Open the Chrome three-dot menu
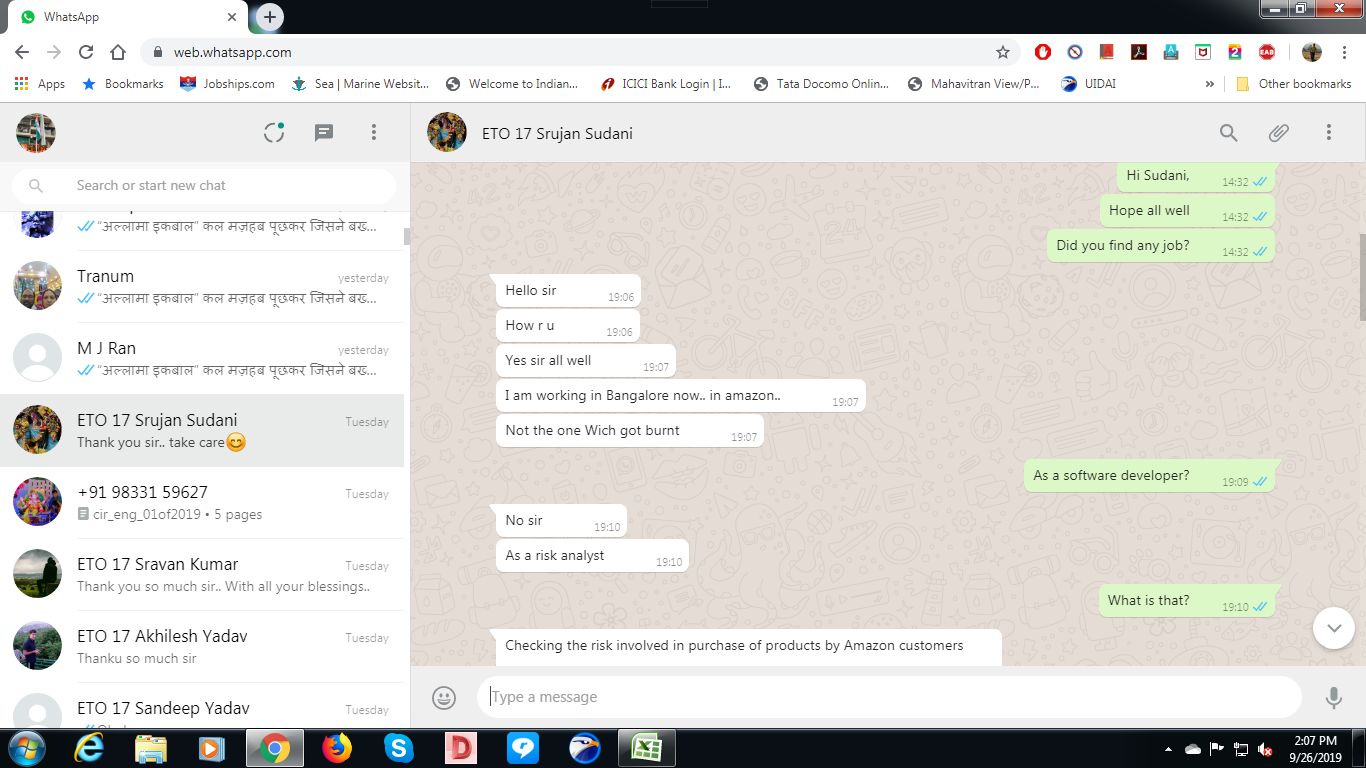 pyautogui.click(x=1344, y=52)
